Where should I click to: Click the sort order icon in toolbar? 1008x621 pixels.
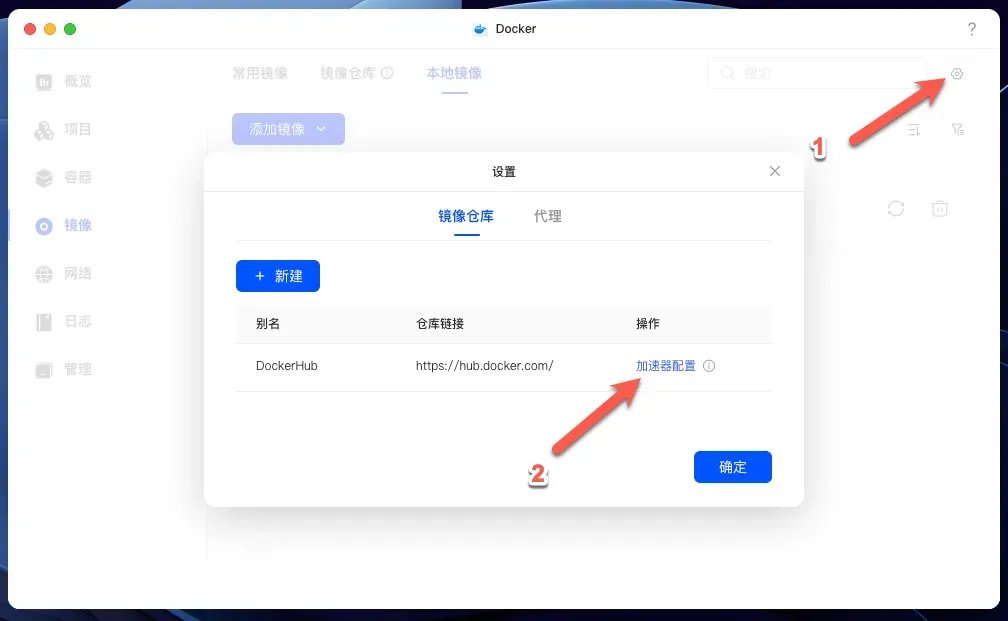(913, 128)
